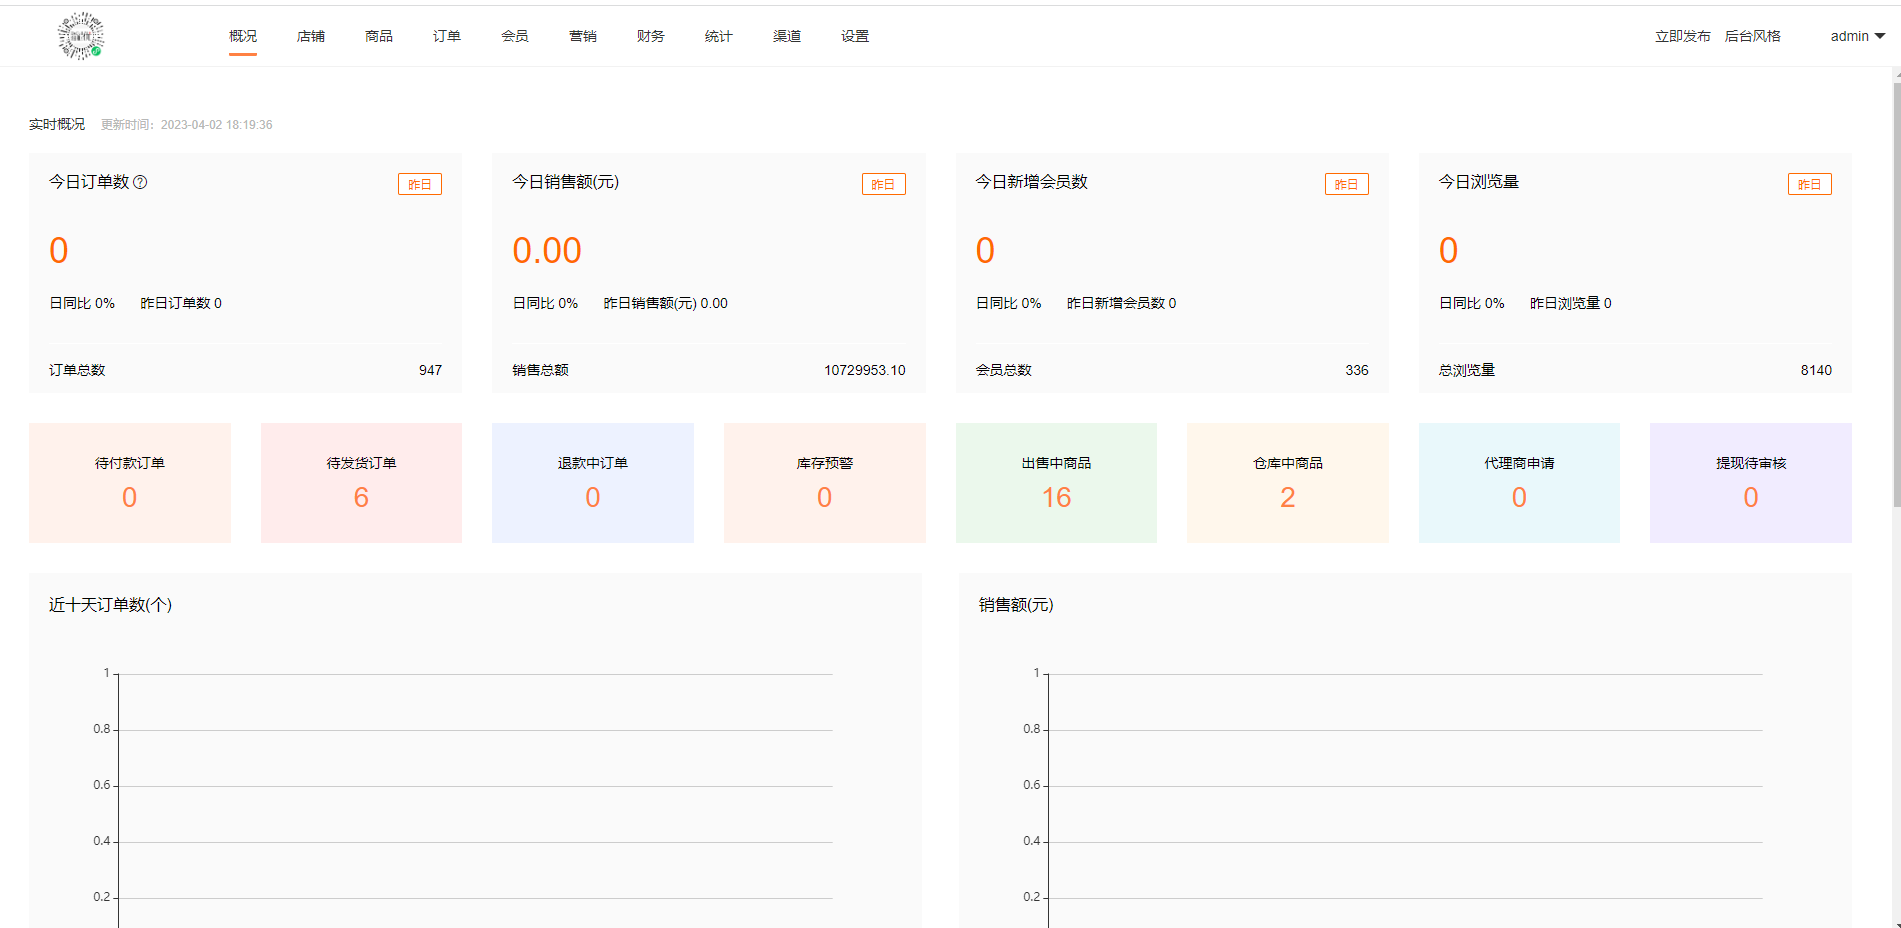
Task: Click the 后台风格 link
Action: pyautogui.click(x=1753, y=36)
